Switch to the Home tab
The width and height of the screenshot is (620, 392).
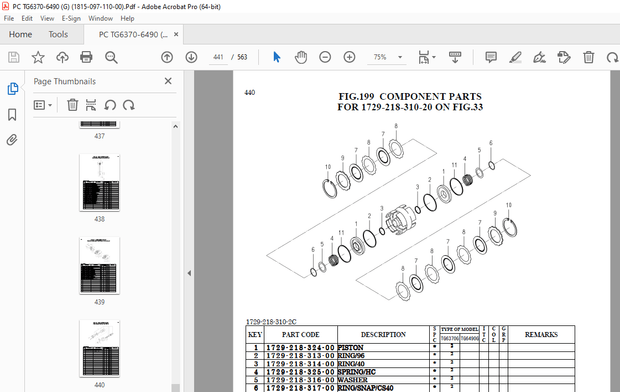coord(21,34)
